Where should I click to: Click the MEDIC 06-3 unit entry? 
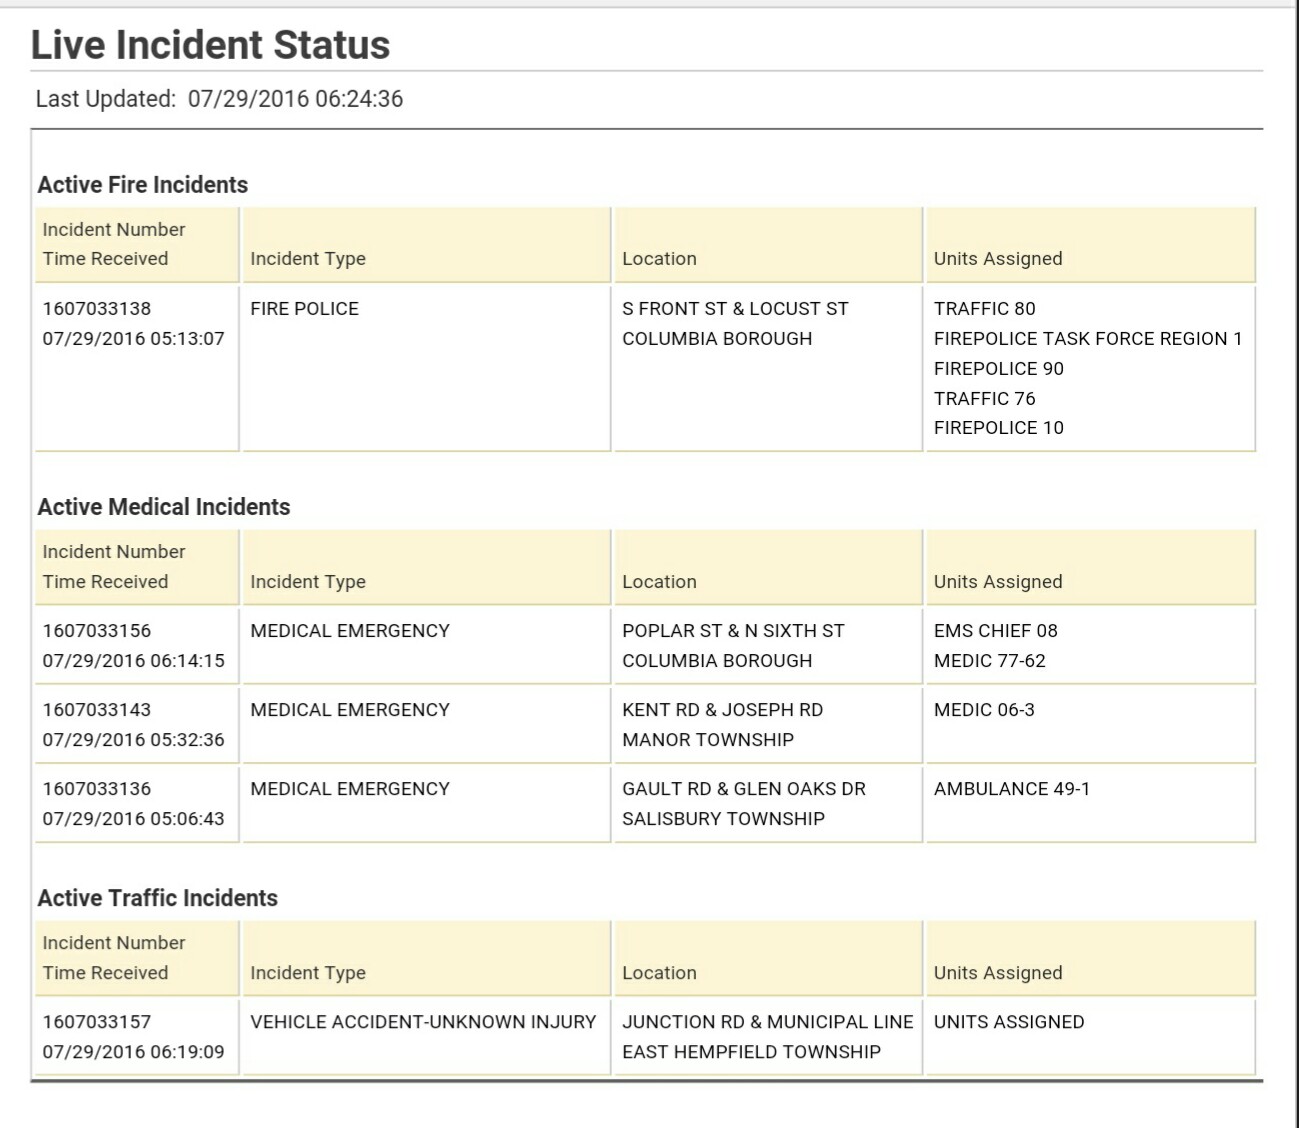[x=984, y=710]
